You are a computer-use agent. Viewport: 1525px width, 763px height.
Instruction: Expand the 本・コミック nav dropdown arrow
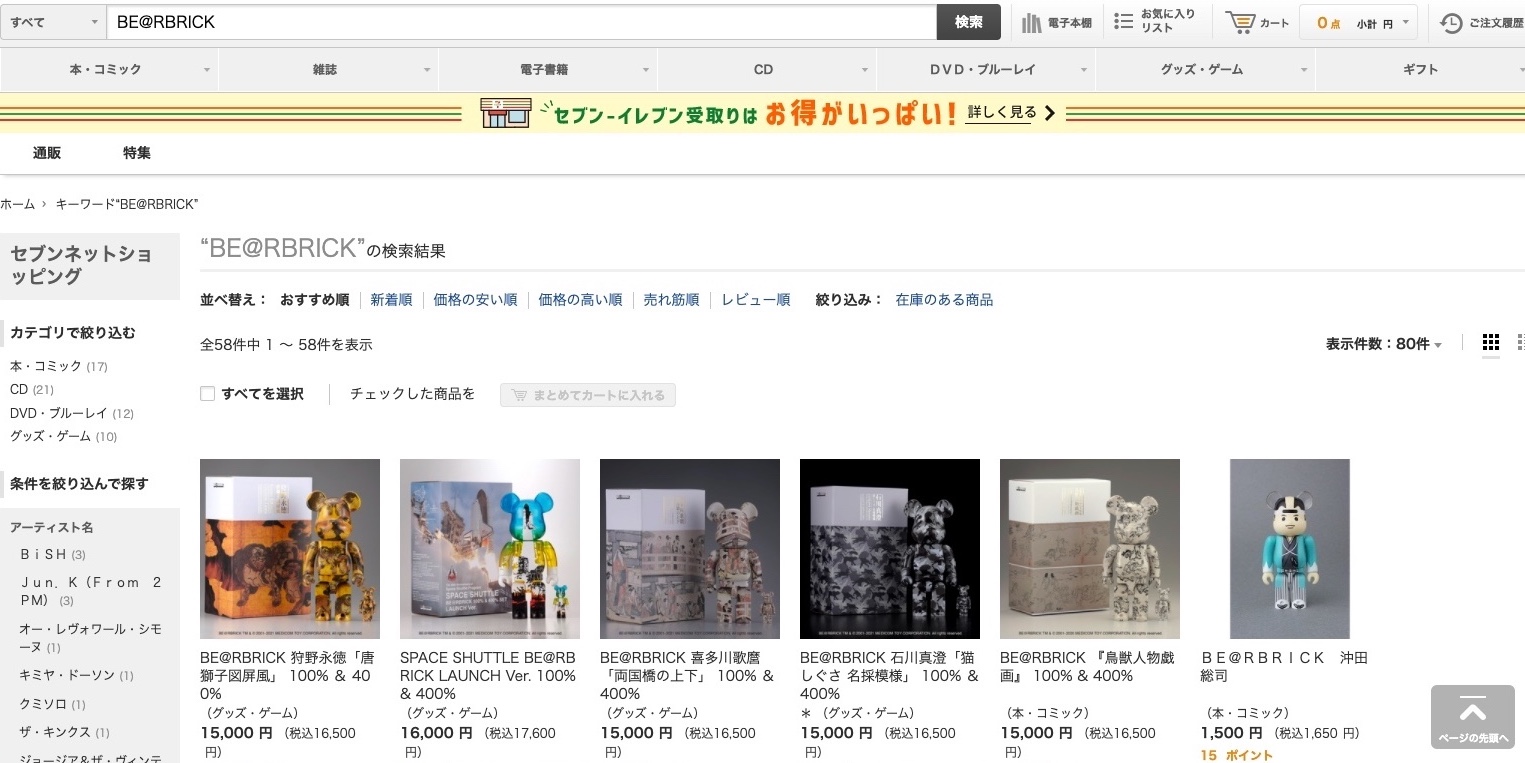coord(207,70)
